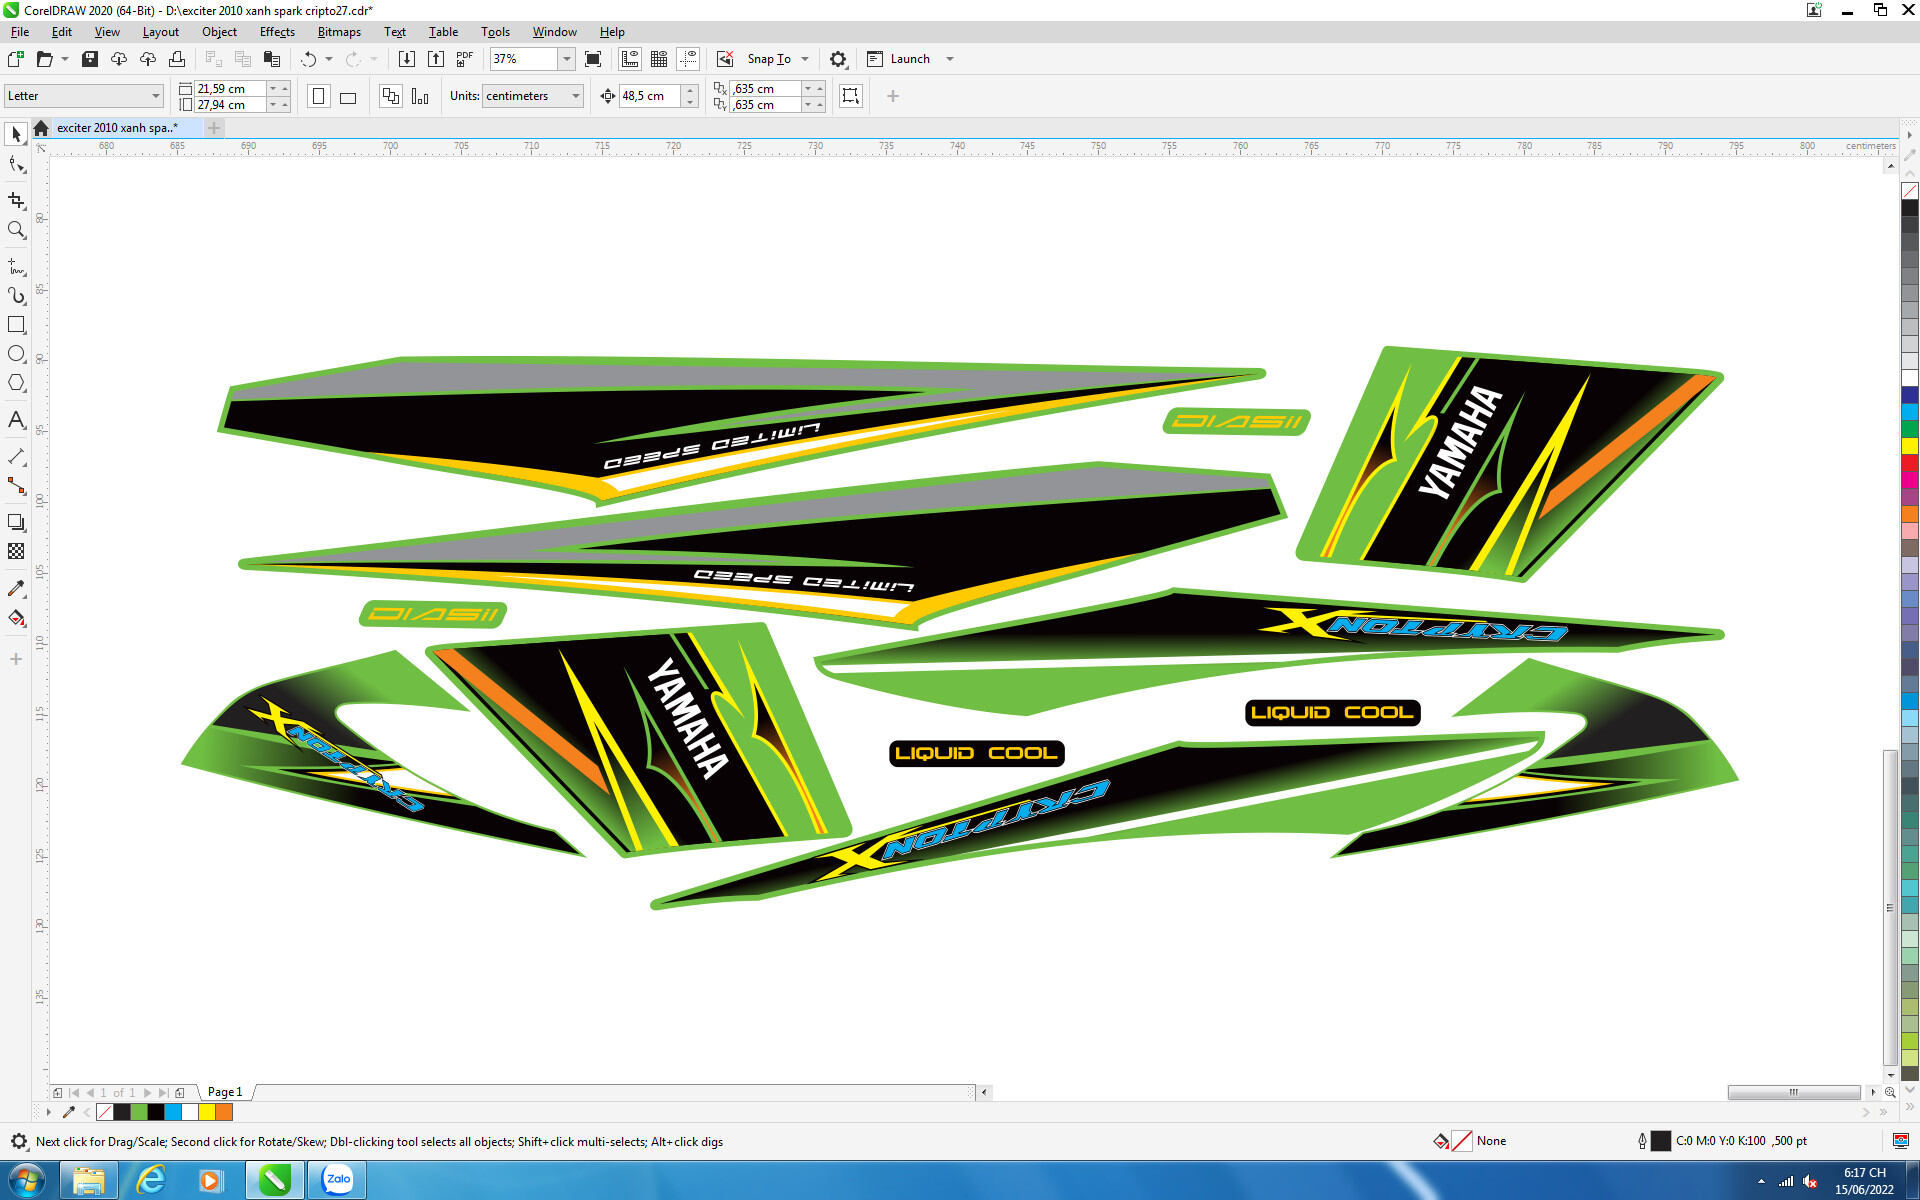Select the Color Eyedropper tool
Image resolution: width=1920 pixels, height=1200 pixels.
[x=16, y=588]
